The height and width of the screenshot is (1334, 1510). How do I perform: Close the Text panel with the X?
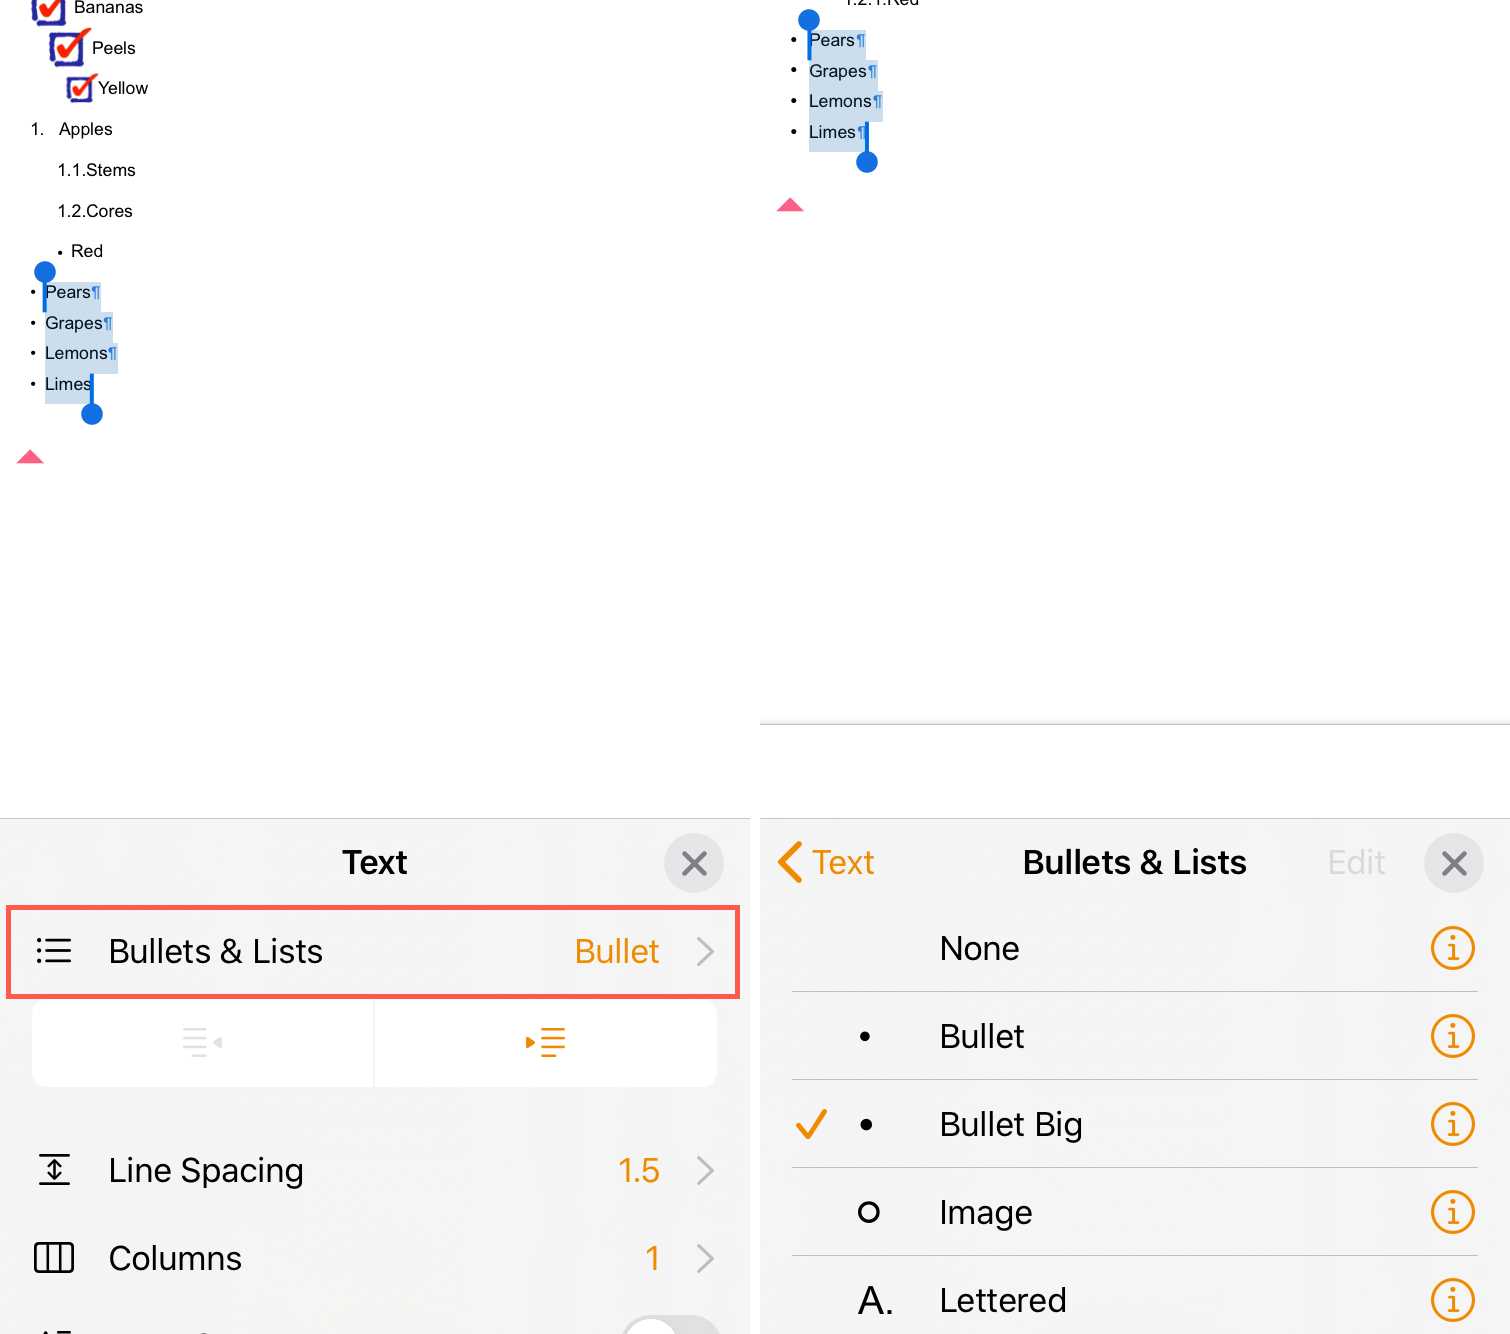(694, 863)
